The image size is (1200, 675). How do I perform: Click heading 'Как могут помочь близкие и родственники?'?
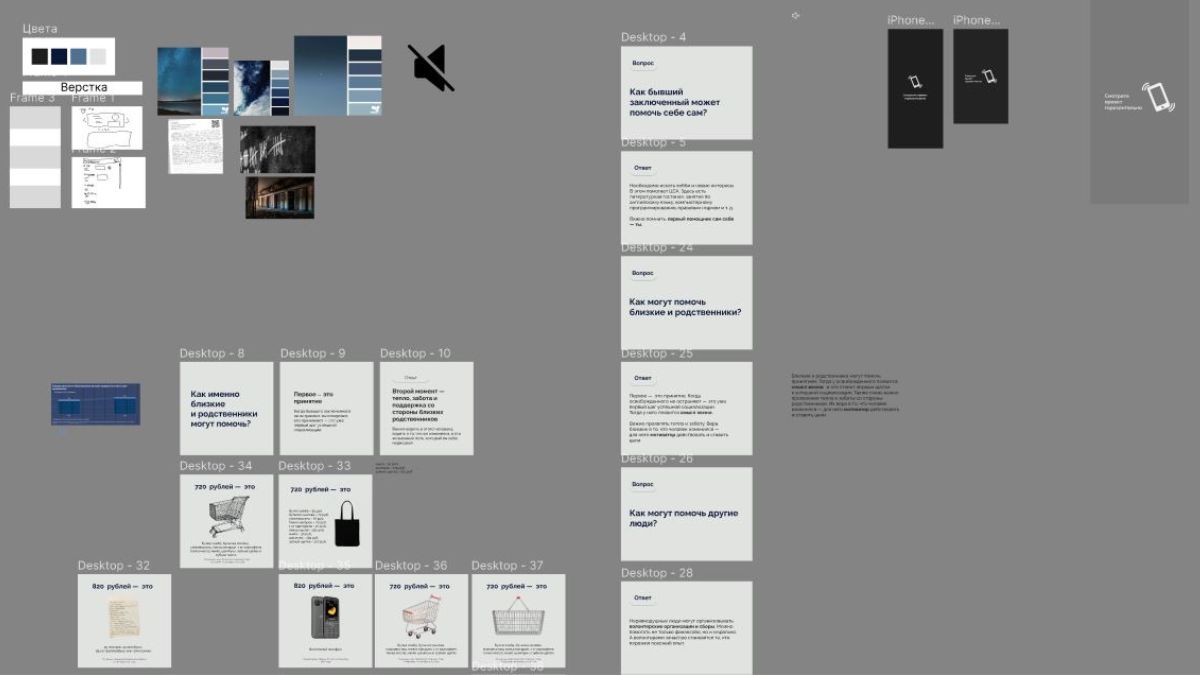pyautogui.click(x=685, y=307)
